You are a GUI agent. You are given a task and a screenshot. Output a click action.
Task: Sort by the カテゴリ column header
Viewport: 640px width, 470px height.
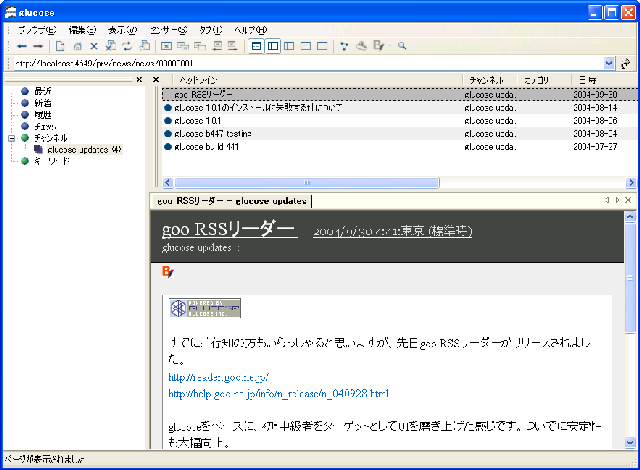click(x=544, y=80)
